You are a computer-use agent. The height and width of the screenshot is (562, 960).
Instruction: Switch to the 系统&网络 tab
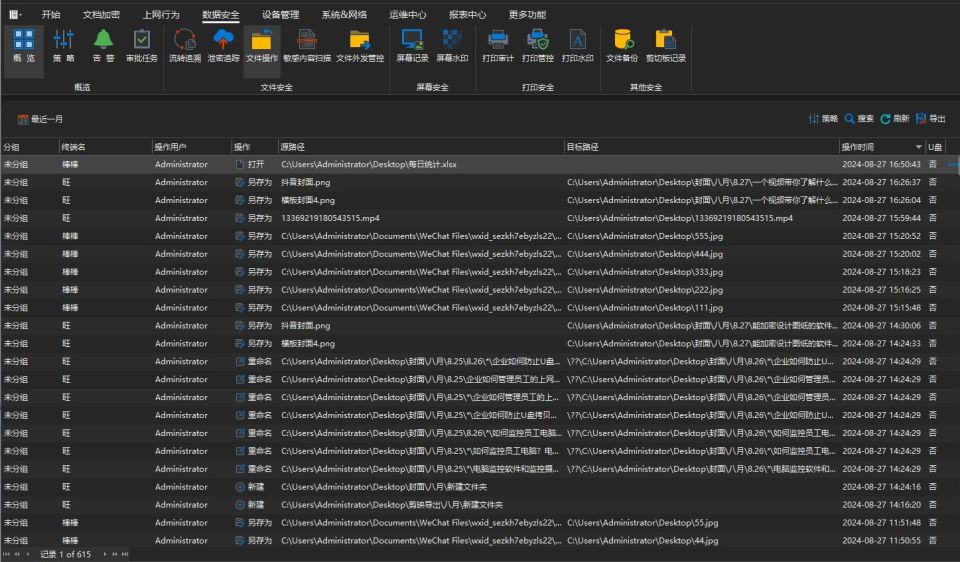coord(344,14)
